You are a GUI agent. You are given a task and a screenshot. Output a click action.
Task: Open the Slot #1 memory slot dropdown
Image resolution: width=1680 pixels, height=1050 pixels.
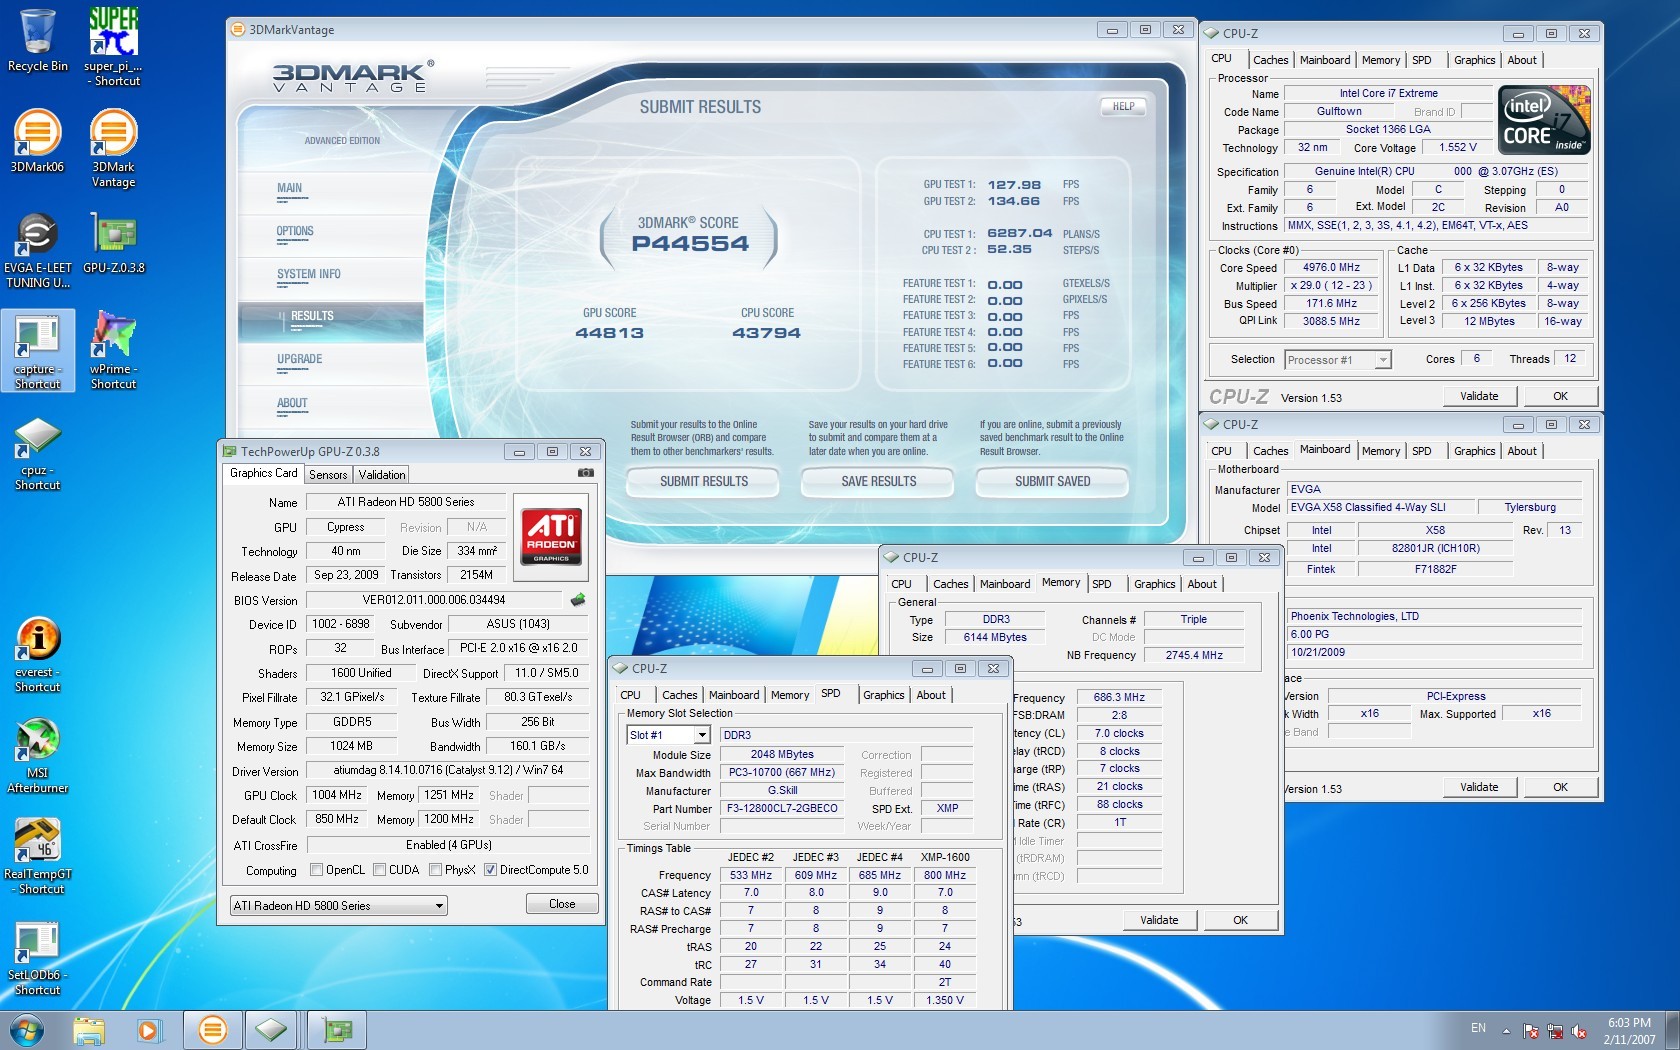tap(668, 735)
